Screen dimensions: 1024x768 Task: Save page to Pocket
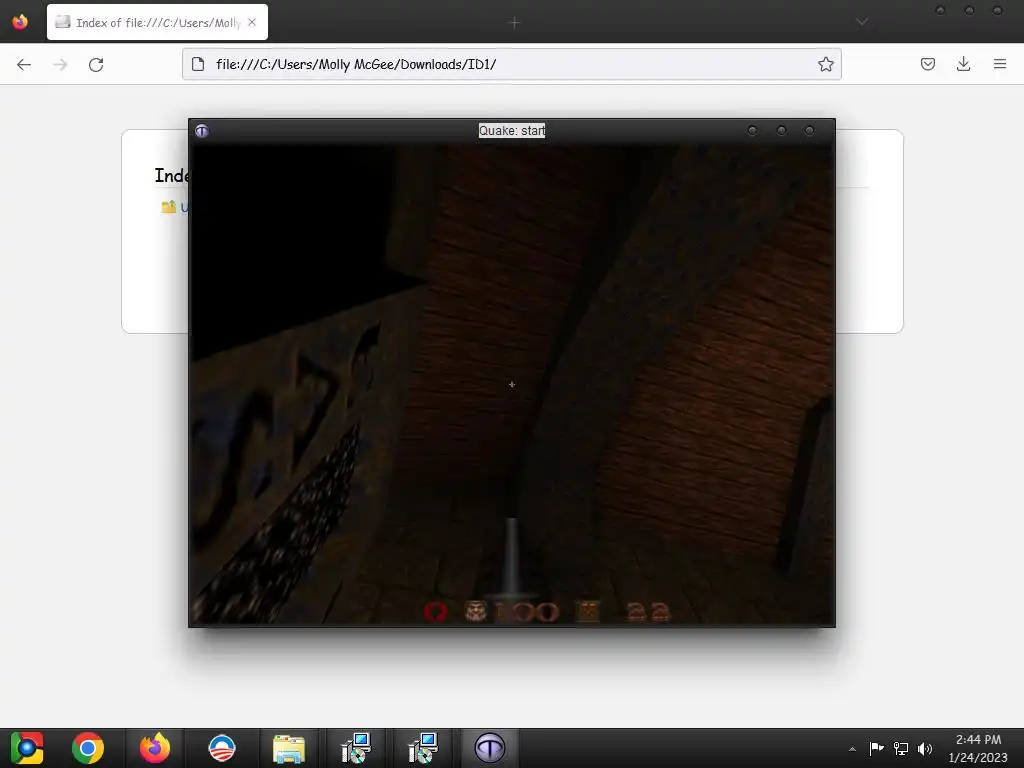(927, 64)
